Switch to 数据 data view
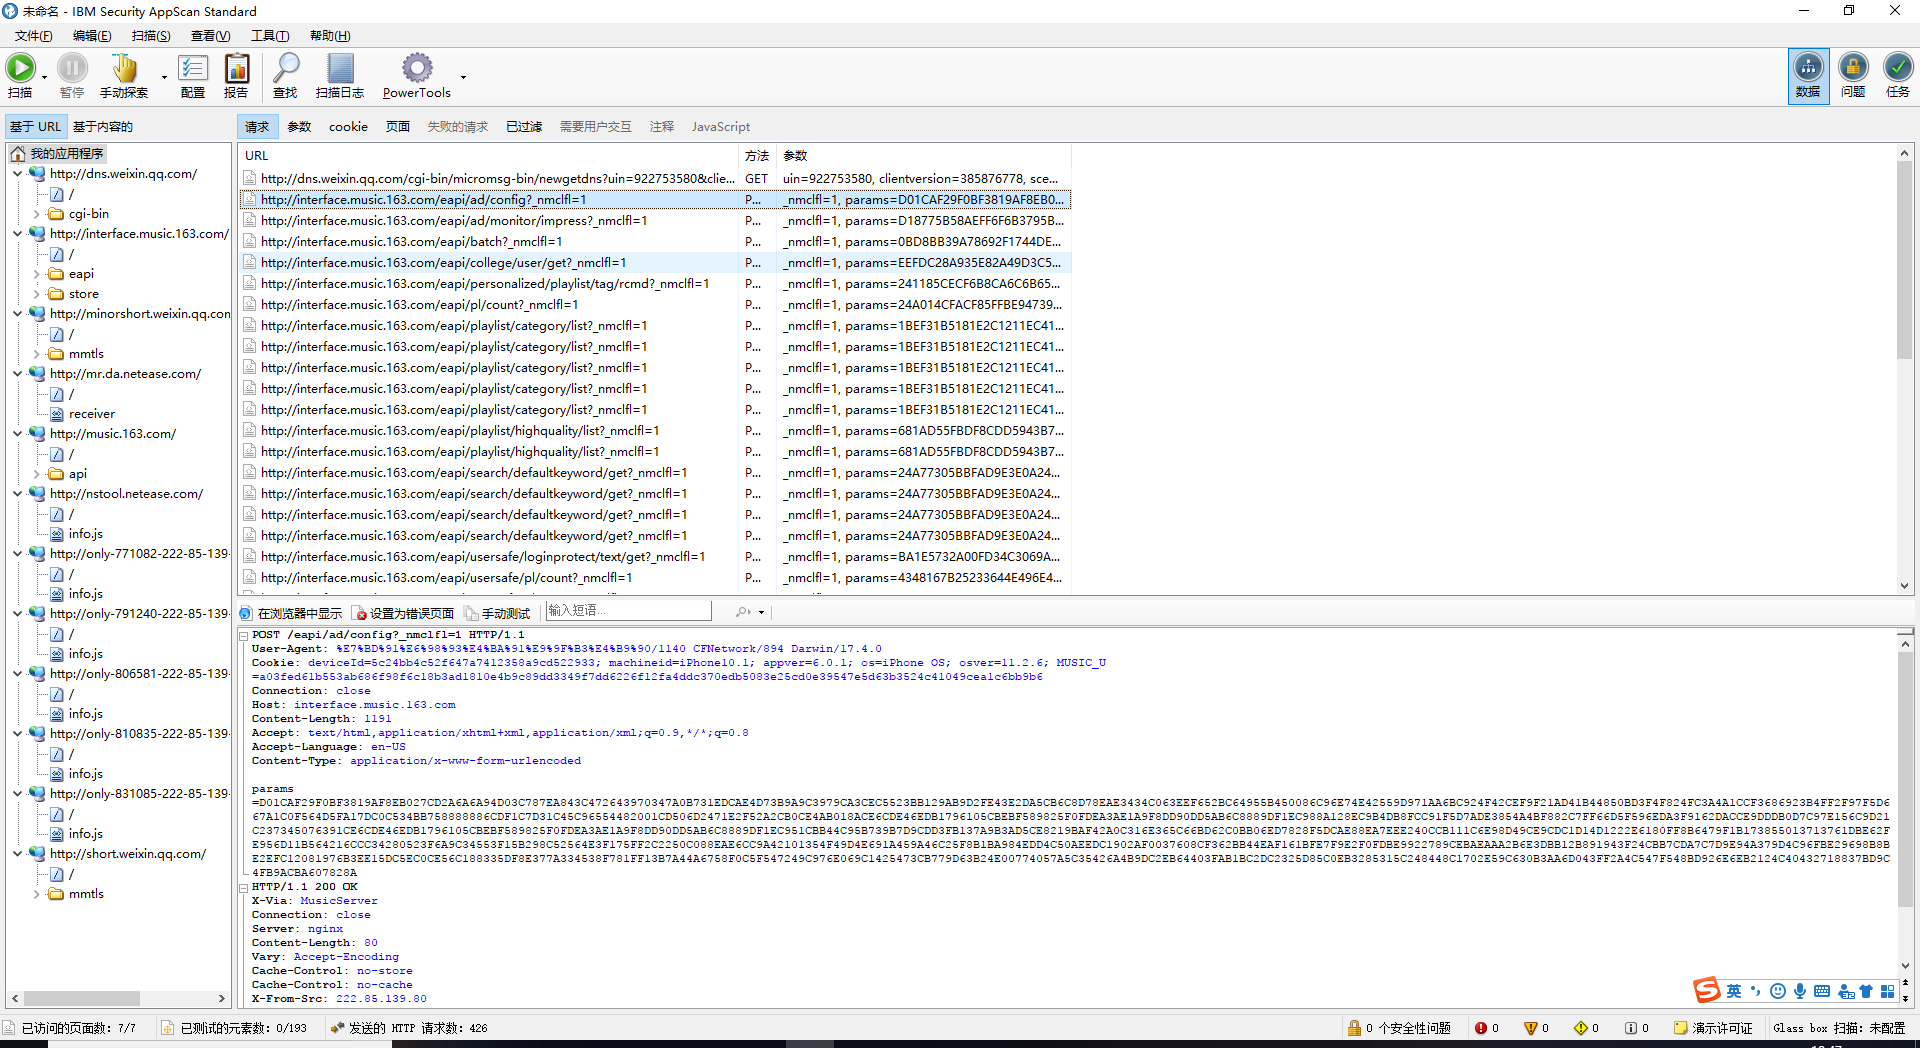Image resolution: width=1920 pixels, height=1048 pixels. [1808, 76]
